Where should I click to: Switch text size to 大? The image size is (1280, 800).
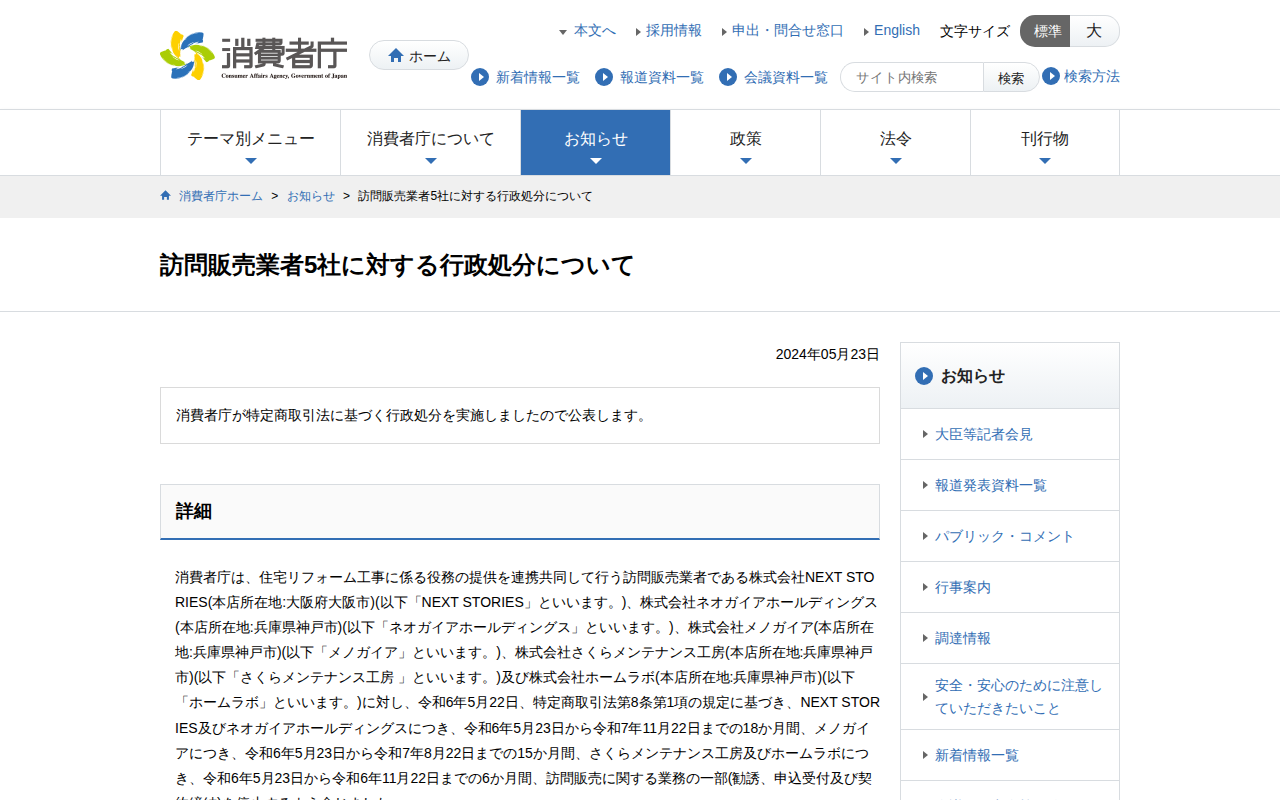click(x=1094, y=31)
